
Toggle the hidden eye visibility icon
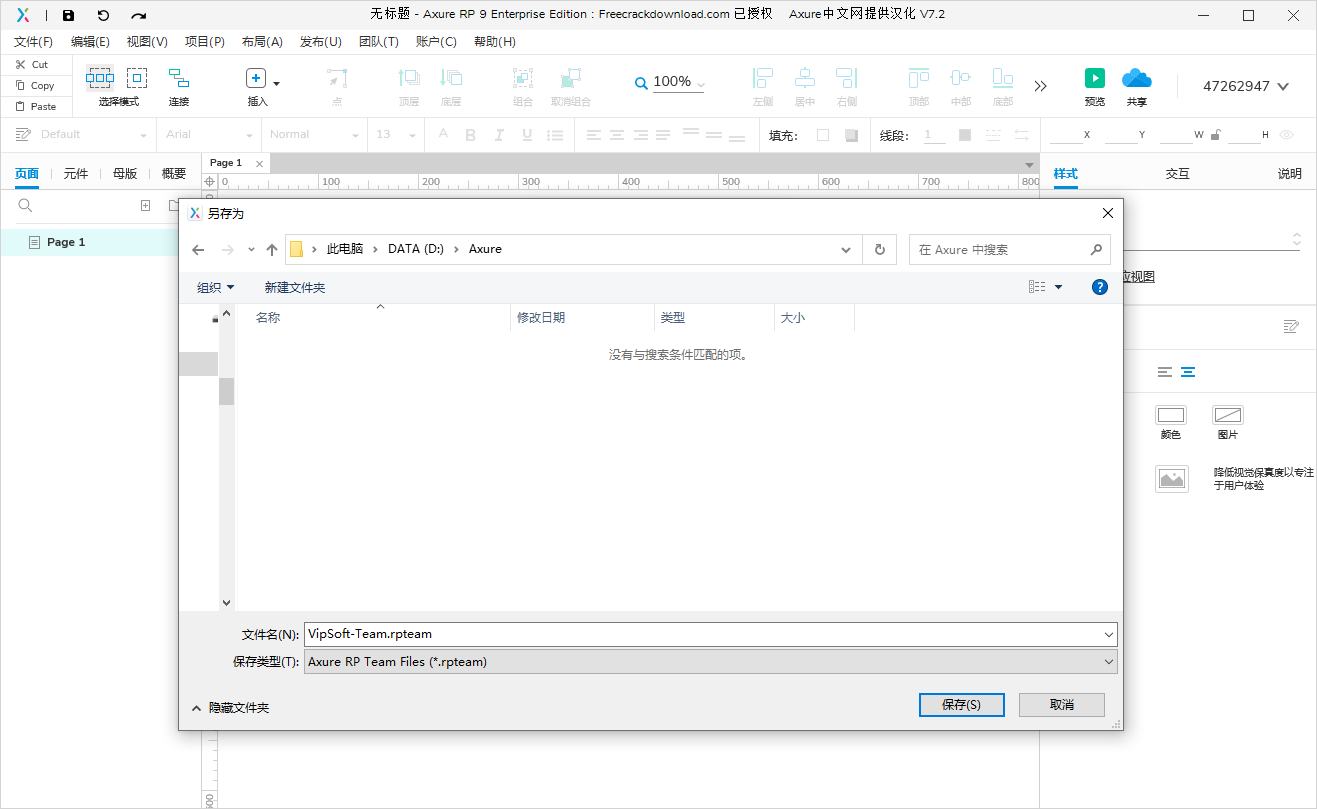tap(1287, 135)
